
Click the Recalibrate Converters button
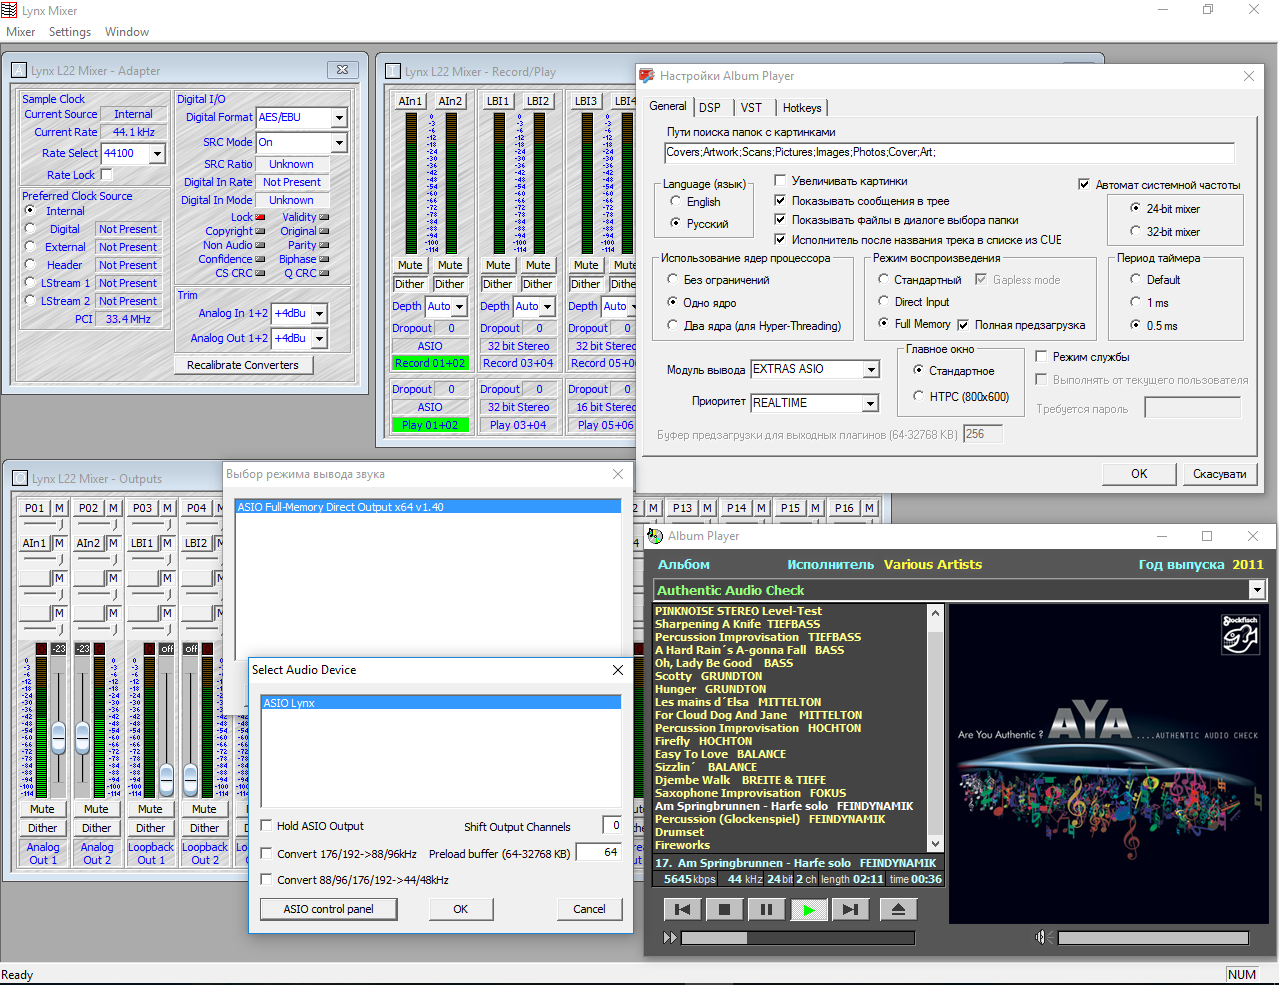(x=243, y=365)
